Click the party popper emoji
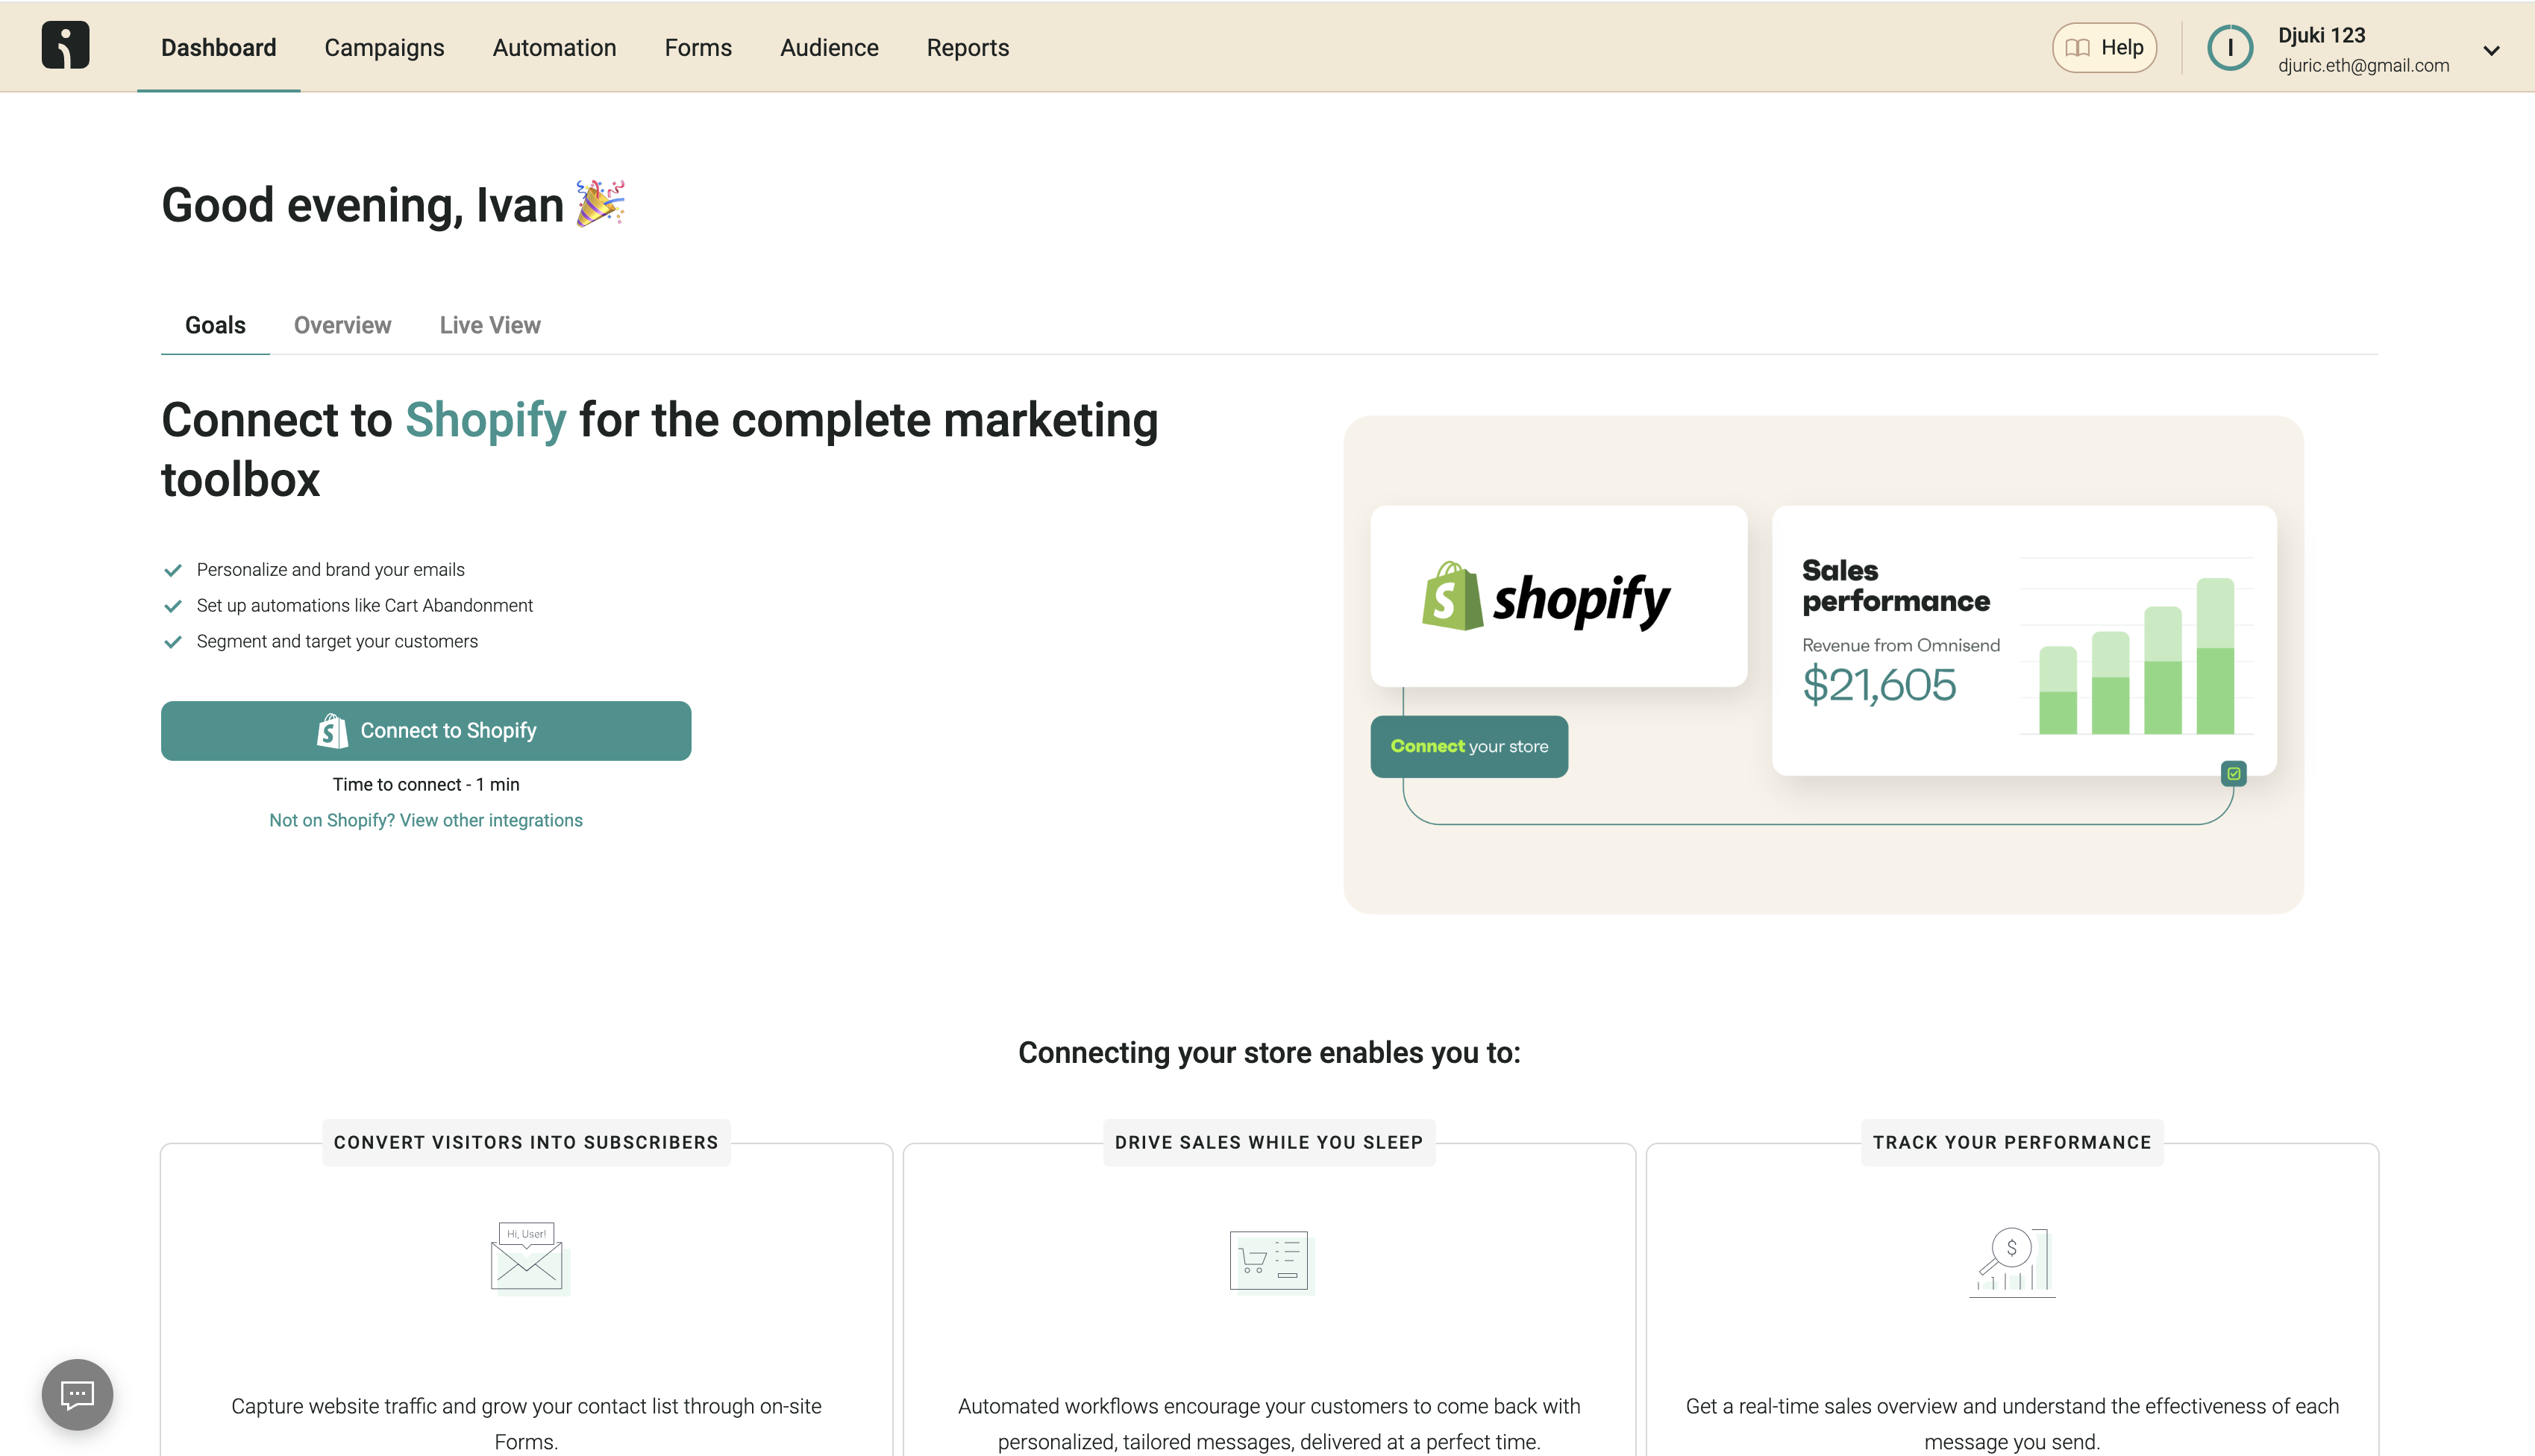 600,204
